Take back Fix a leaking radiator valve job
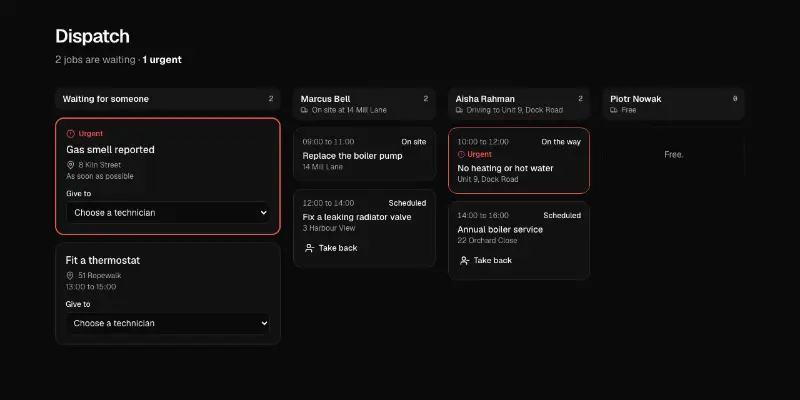The height and width of the screenshot is (400, 800). point(331,248)
